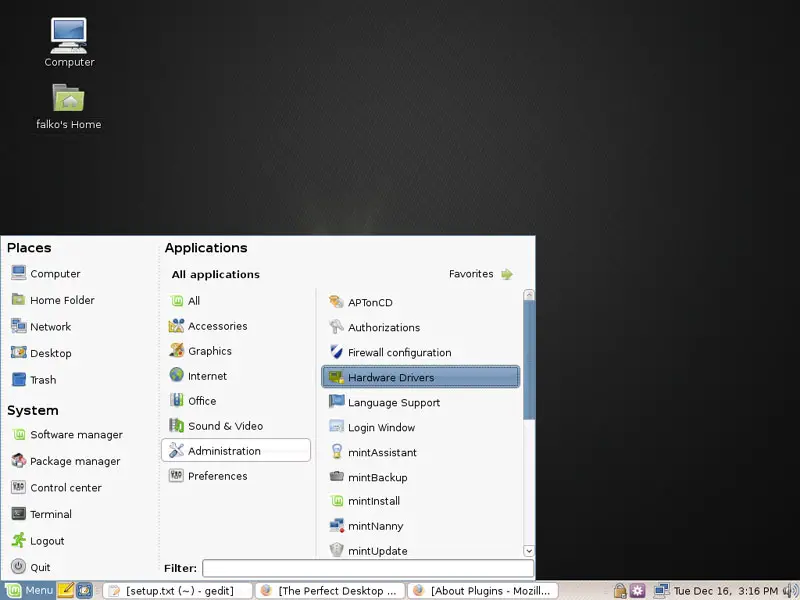Open Network in Places
Viewport: 800px width, 600px height.
click(41, 327)
